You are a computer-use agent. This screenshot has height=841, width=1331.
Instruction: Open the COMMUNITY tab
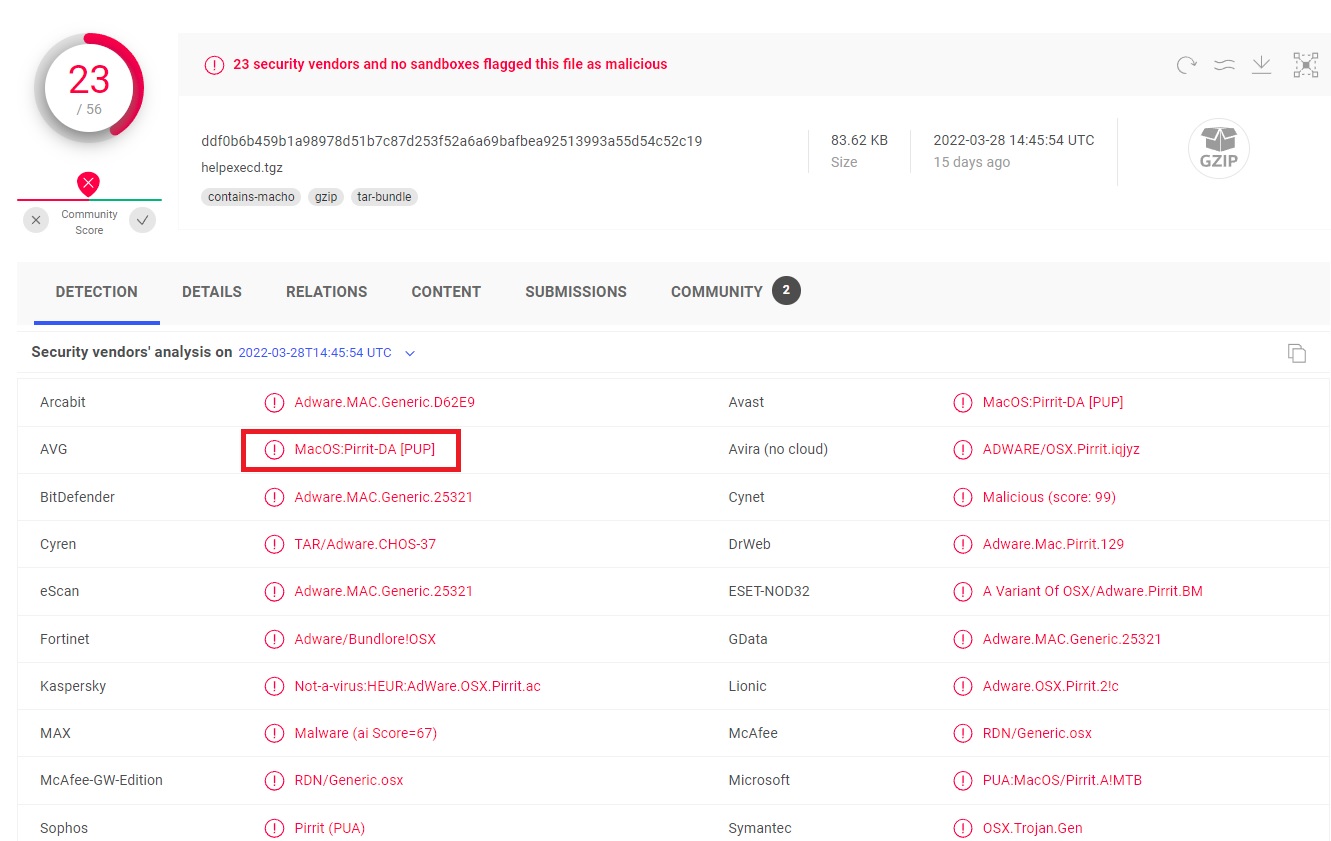717,292
